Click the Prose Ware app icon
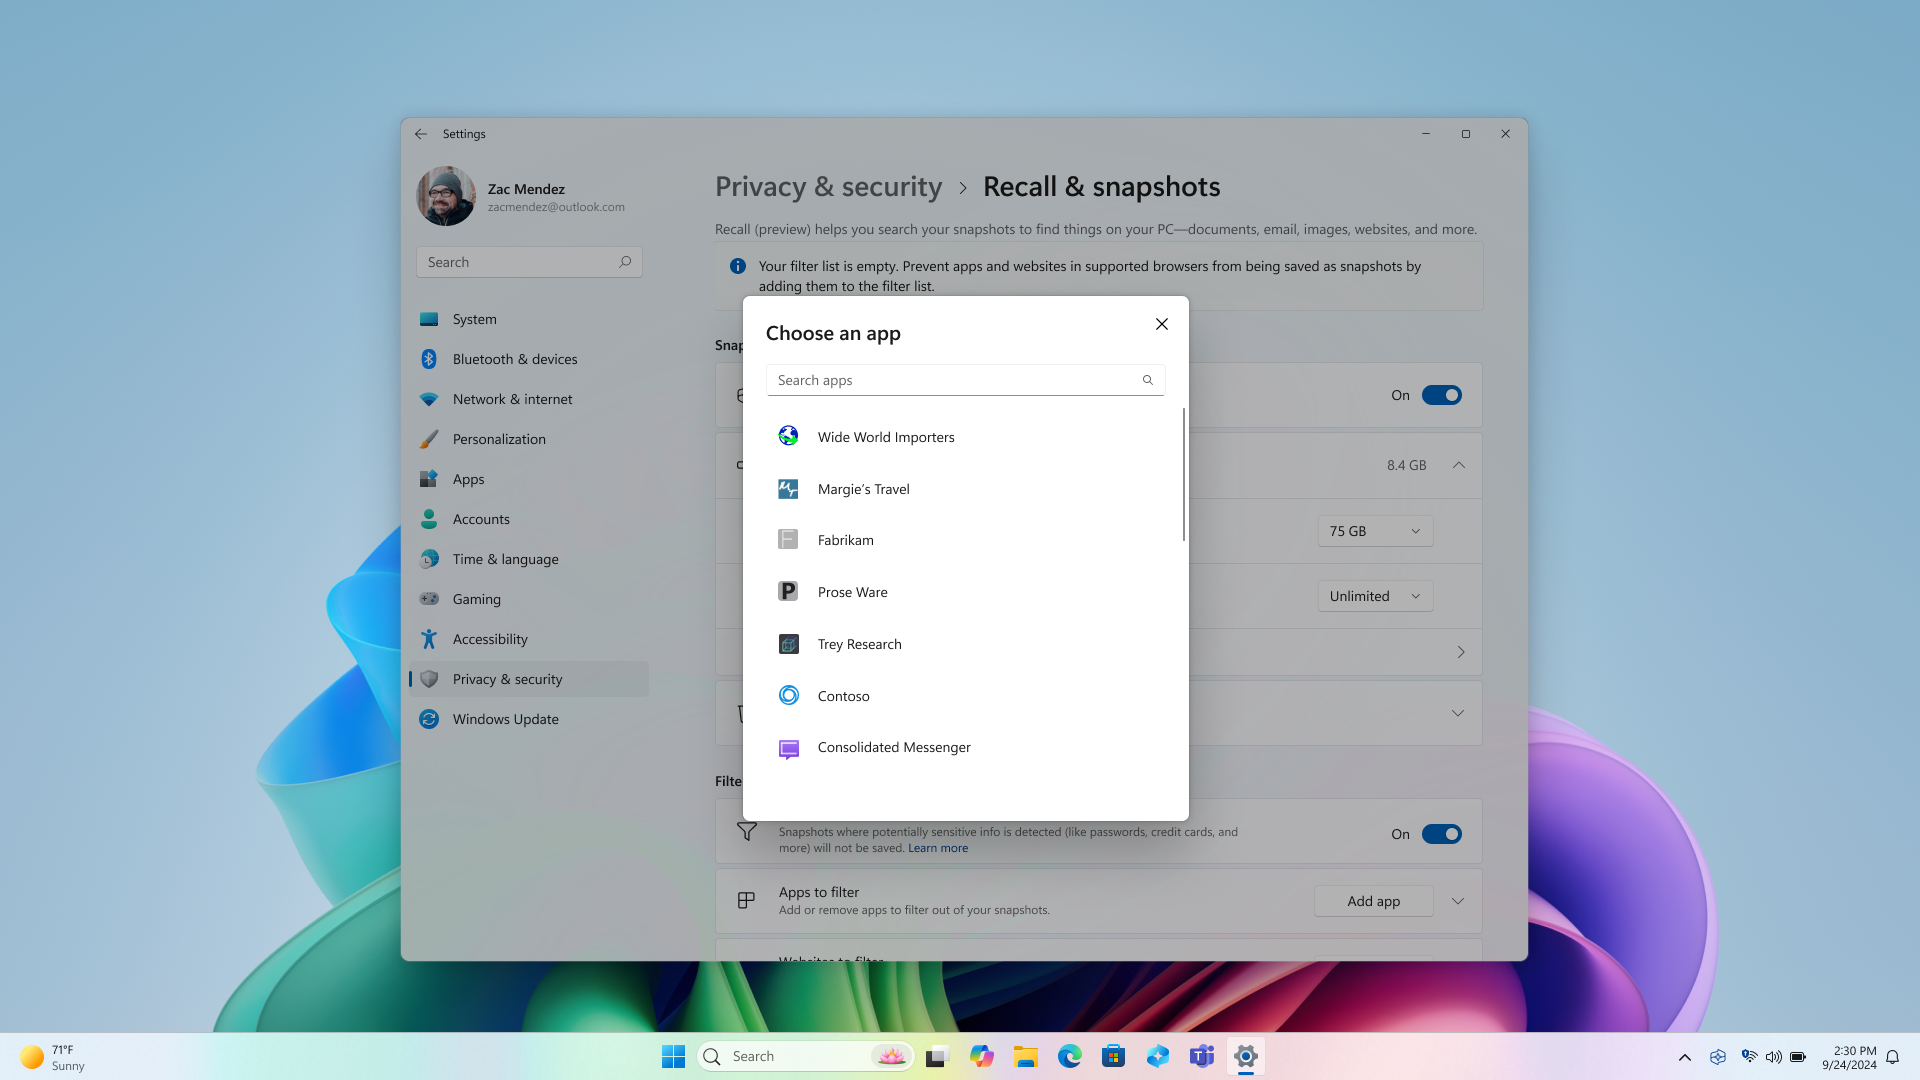 (x=789, y=592)
